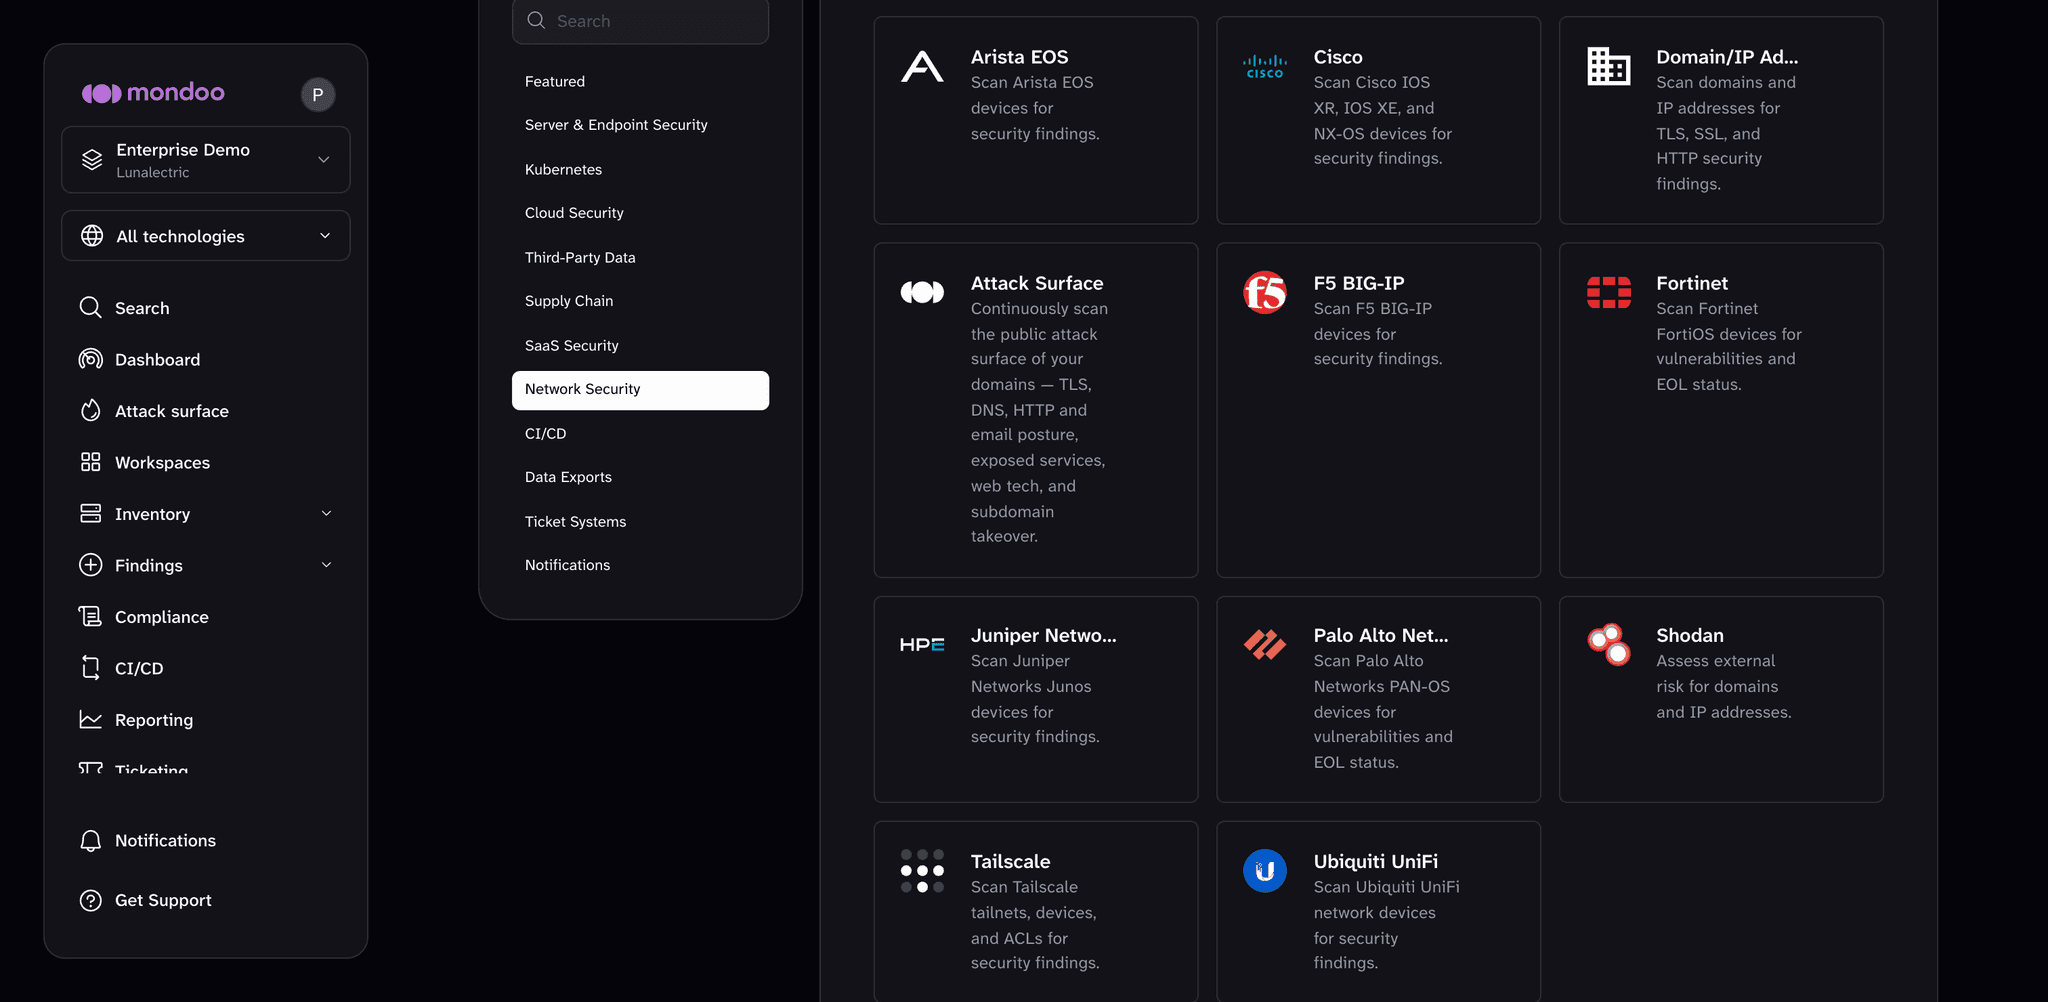Open the Juniper Networks integration card
This screenshot has width=2048, height=1002.
pos(1036,699)
